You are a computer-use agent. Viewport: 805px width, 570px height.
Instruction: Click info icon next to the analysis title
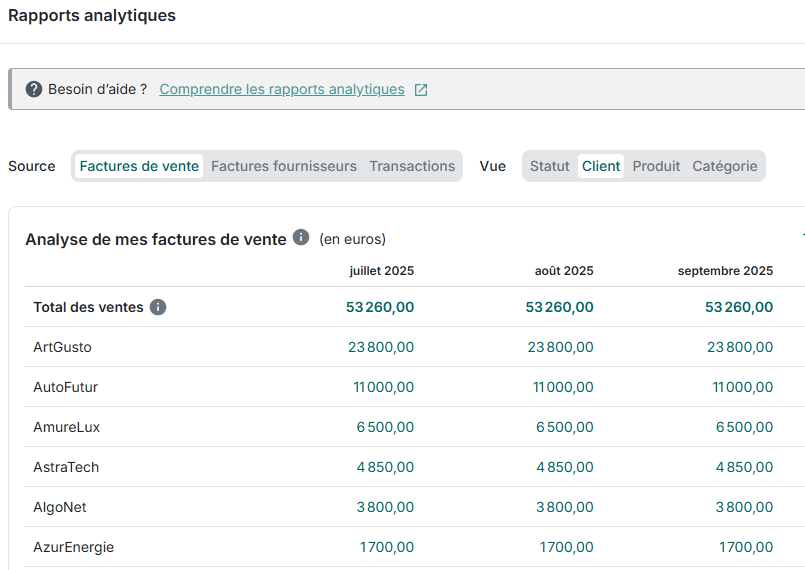[301, 238]
